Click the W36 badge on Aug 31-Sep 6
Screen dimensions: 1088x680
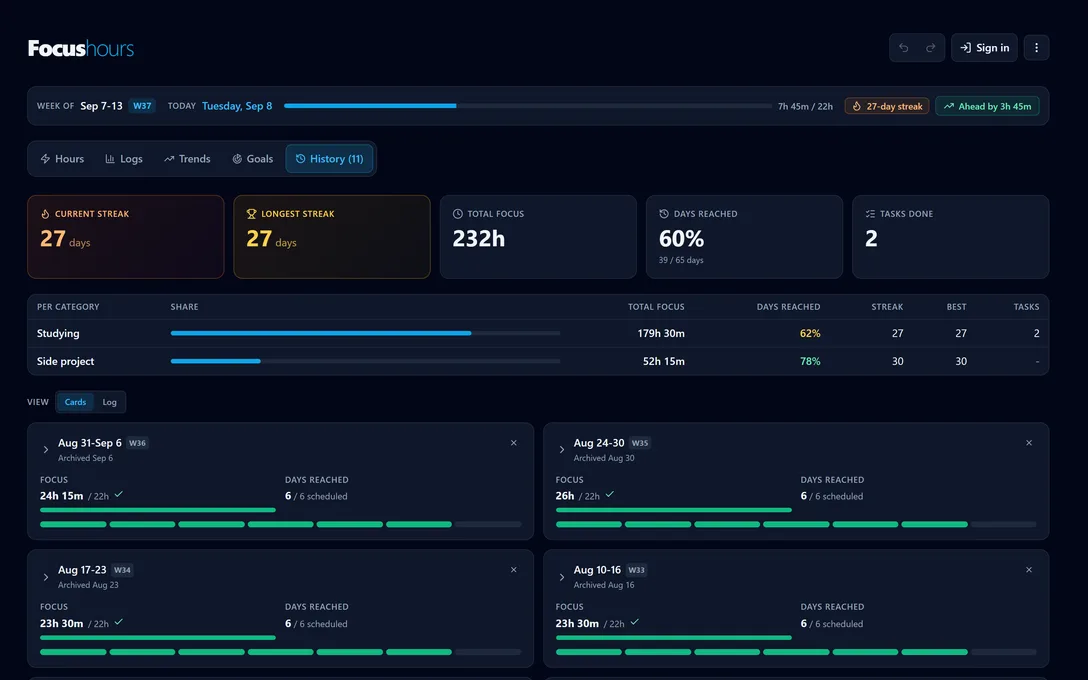[x=137, y=443]
